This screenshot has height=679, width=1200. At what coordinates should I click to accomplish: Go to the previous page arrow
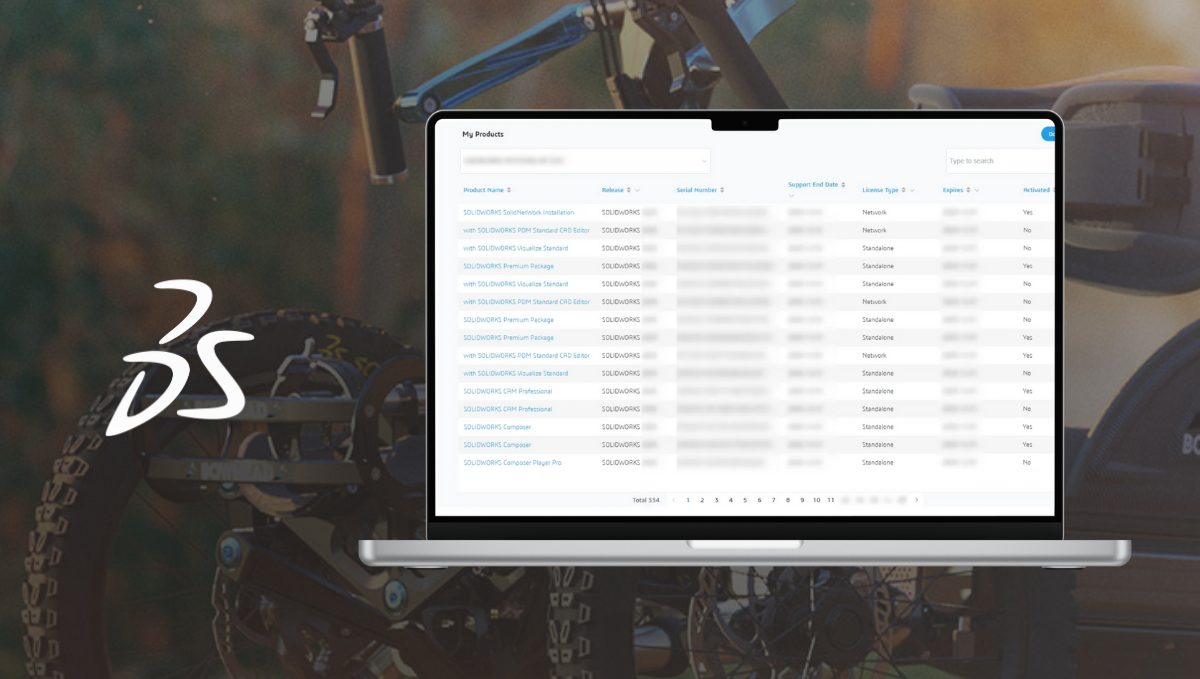pyautogui.click(x=674, y=500)
